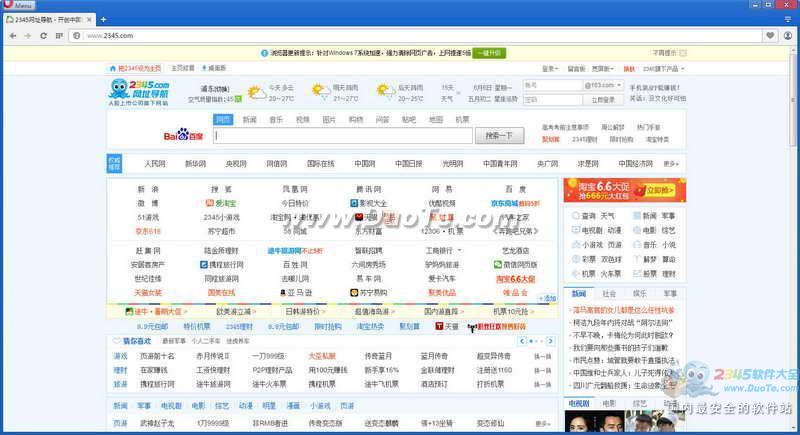Open 携程旅行网 link with icon

click(x=221, y=265)
